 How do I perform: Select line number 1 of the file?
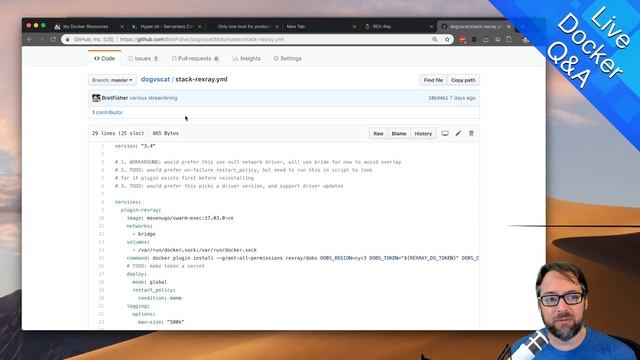[x=102, y=146]
